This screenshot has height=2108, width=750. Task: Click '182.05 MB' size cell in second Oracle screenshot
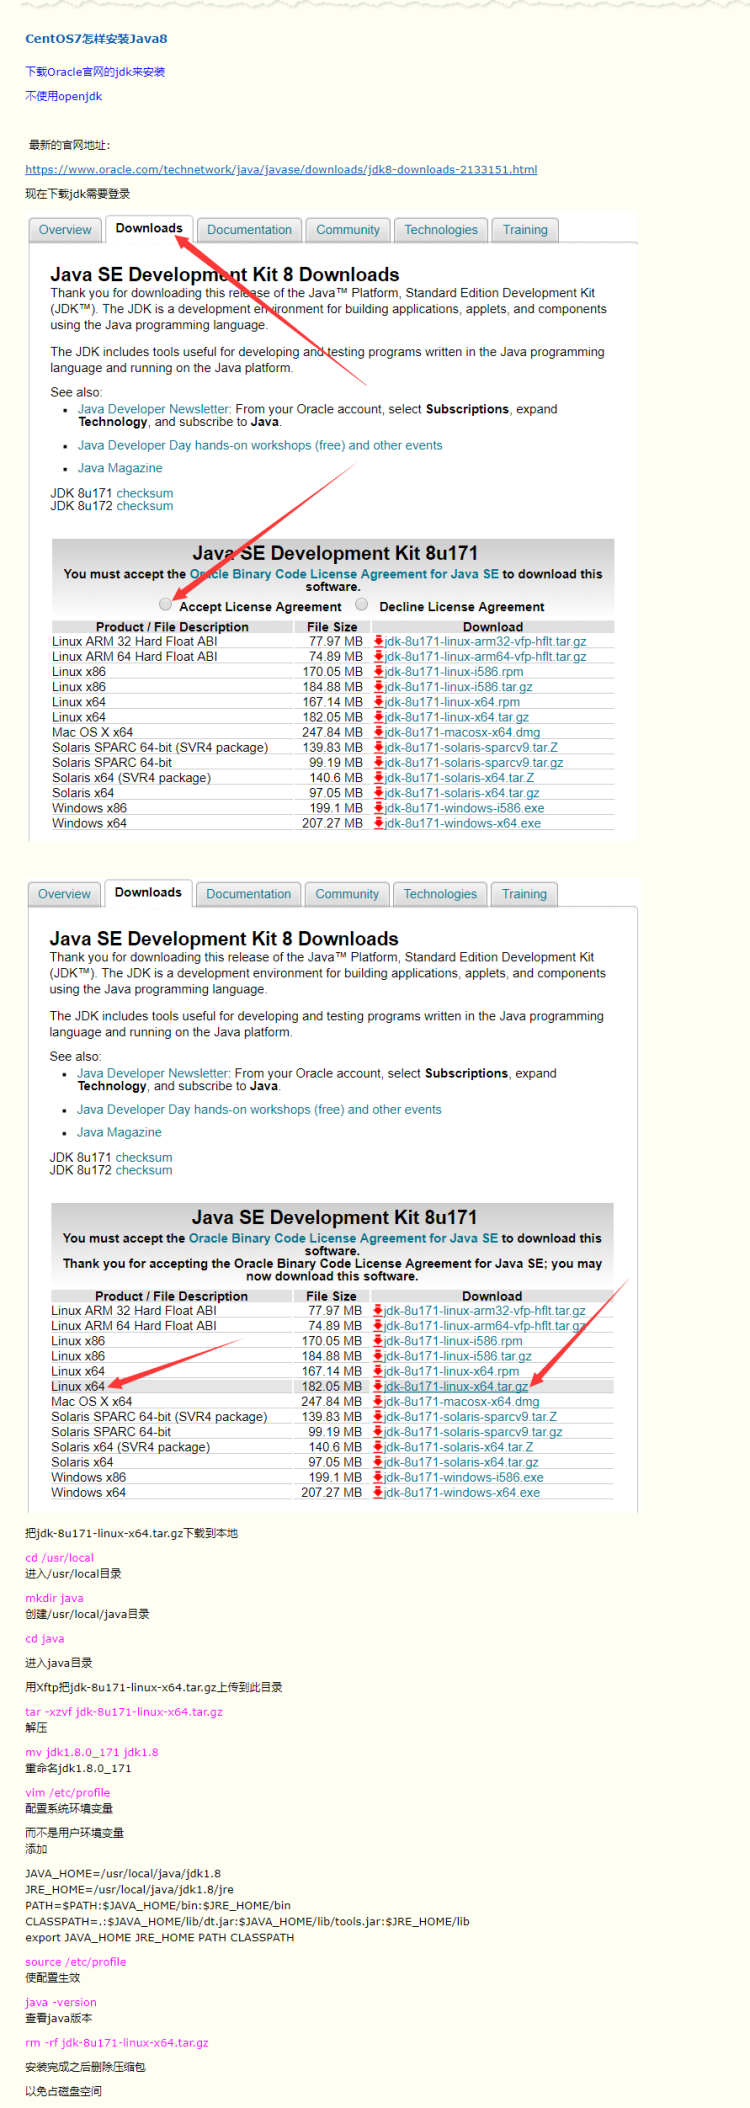click(332, 1386)
